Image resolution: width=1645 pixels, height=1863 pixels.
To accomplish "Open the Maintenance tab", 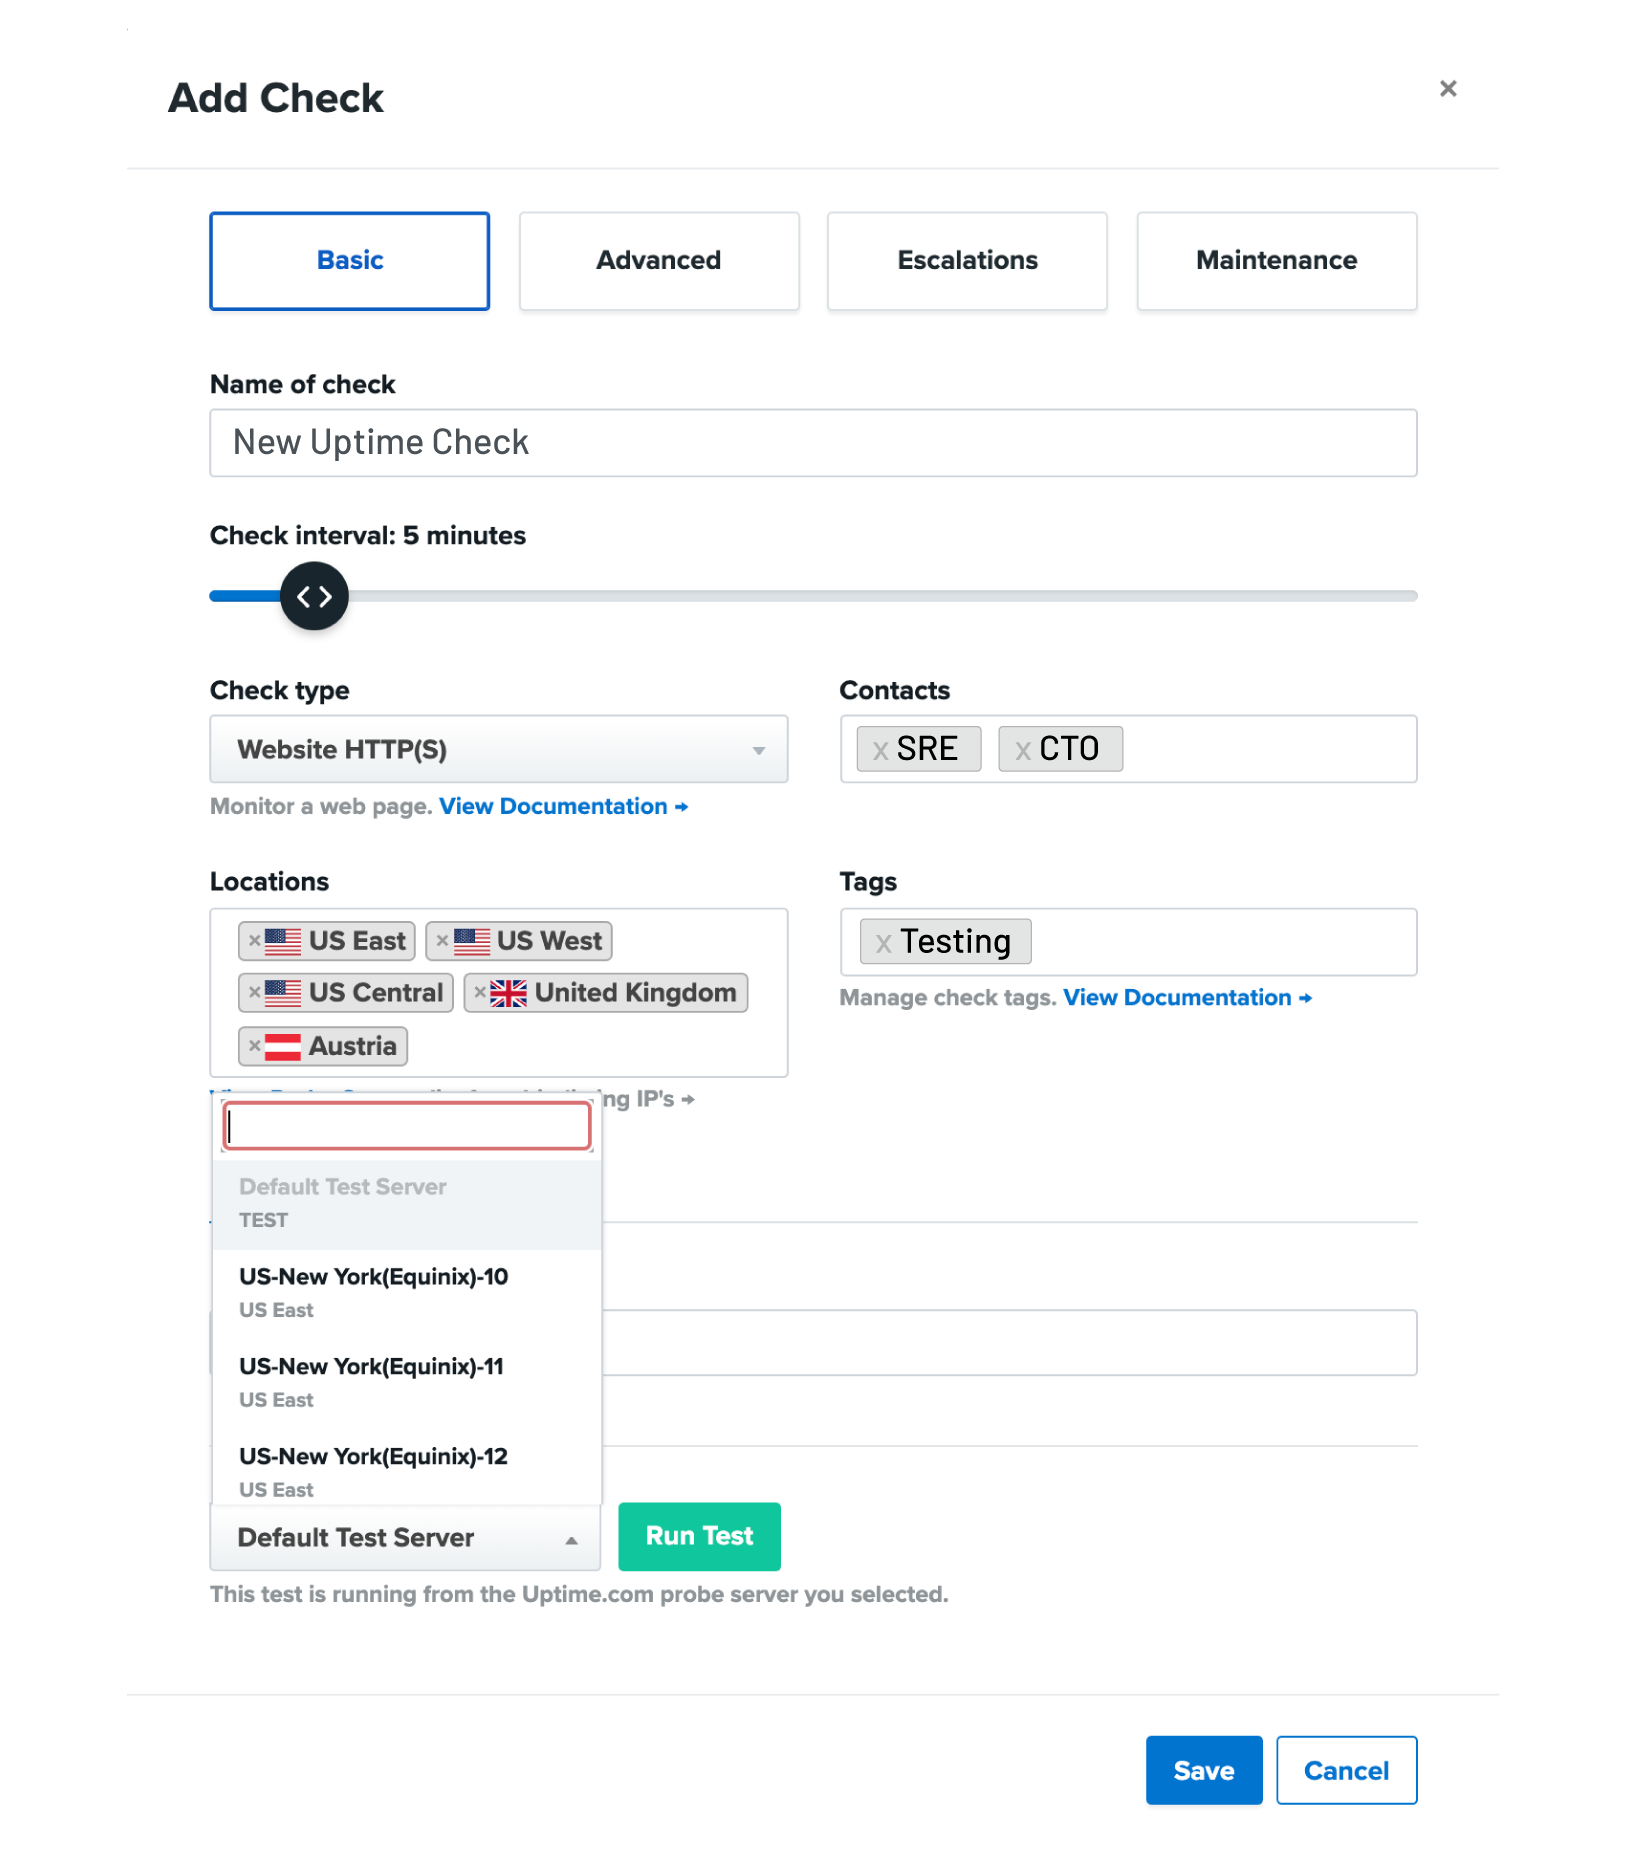I will [x=1276, y=261].
